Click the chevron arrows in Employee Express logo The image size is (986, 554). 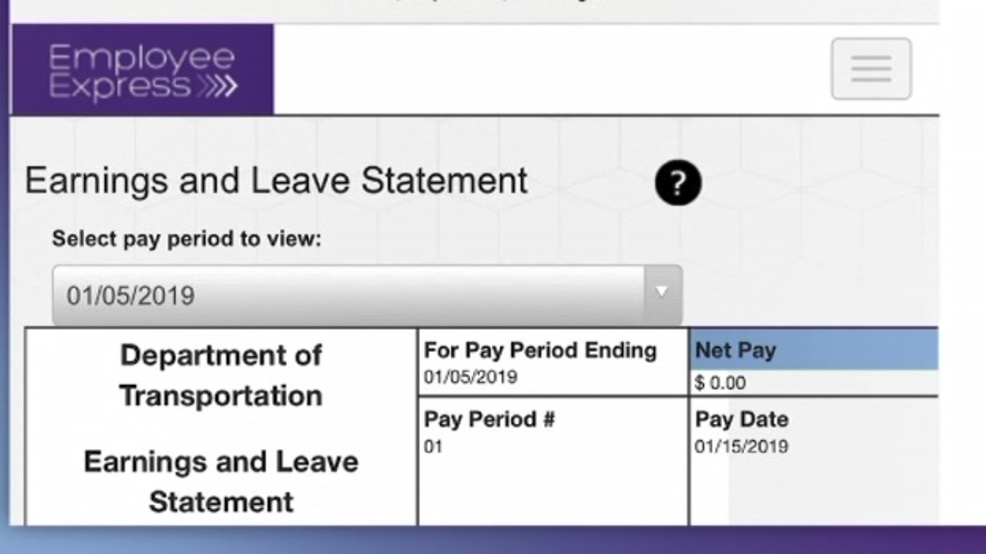[217, 86]
